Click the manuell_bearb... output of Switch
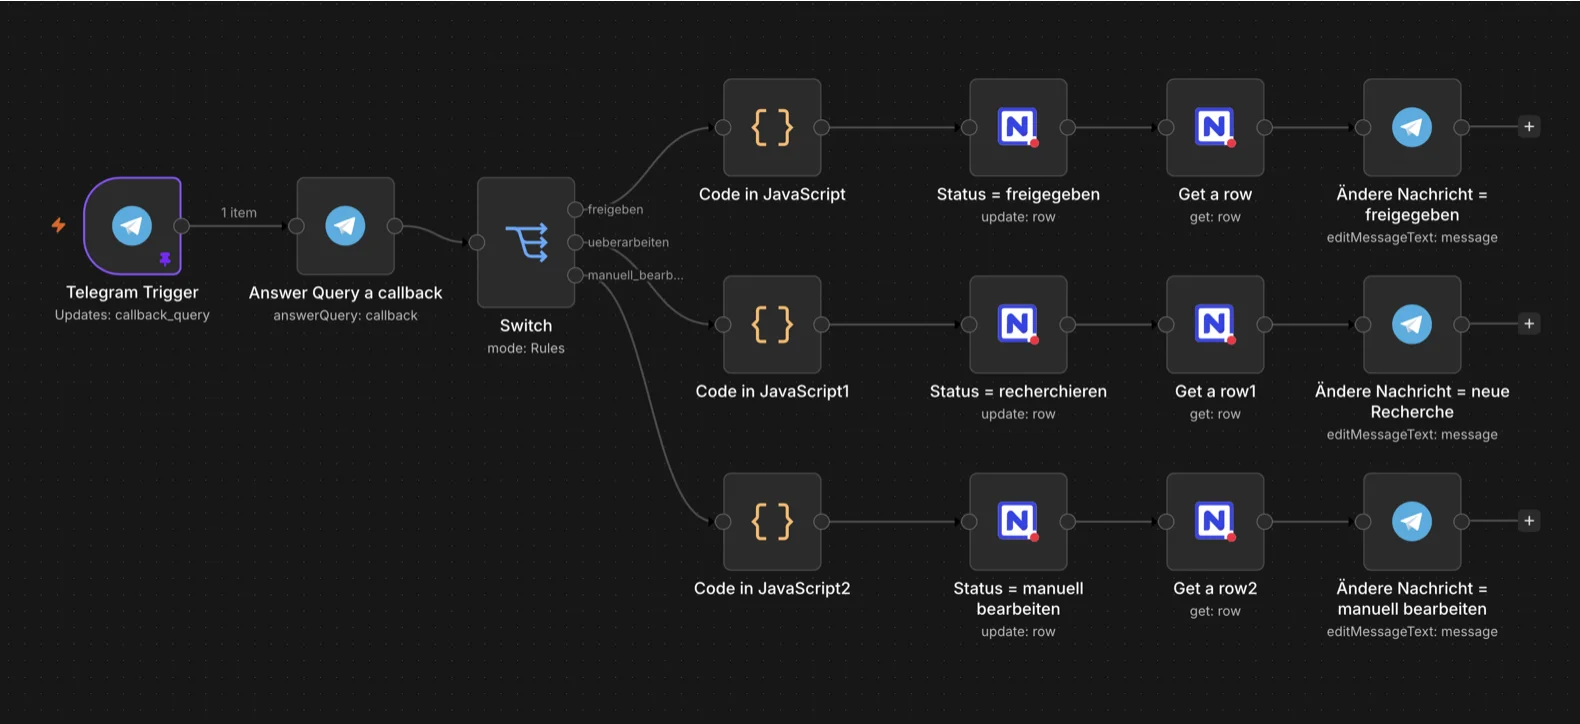Viewport: 1580px width, 724px height. (x=575, y=275)
